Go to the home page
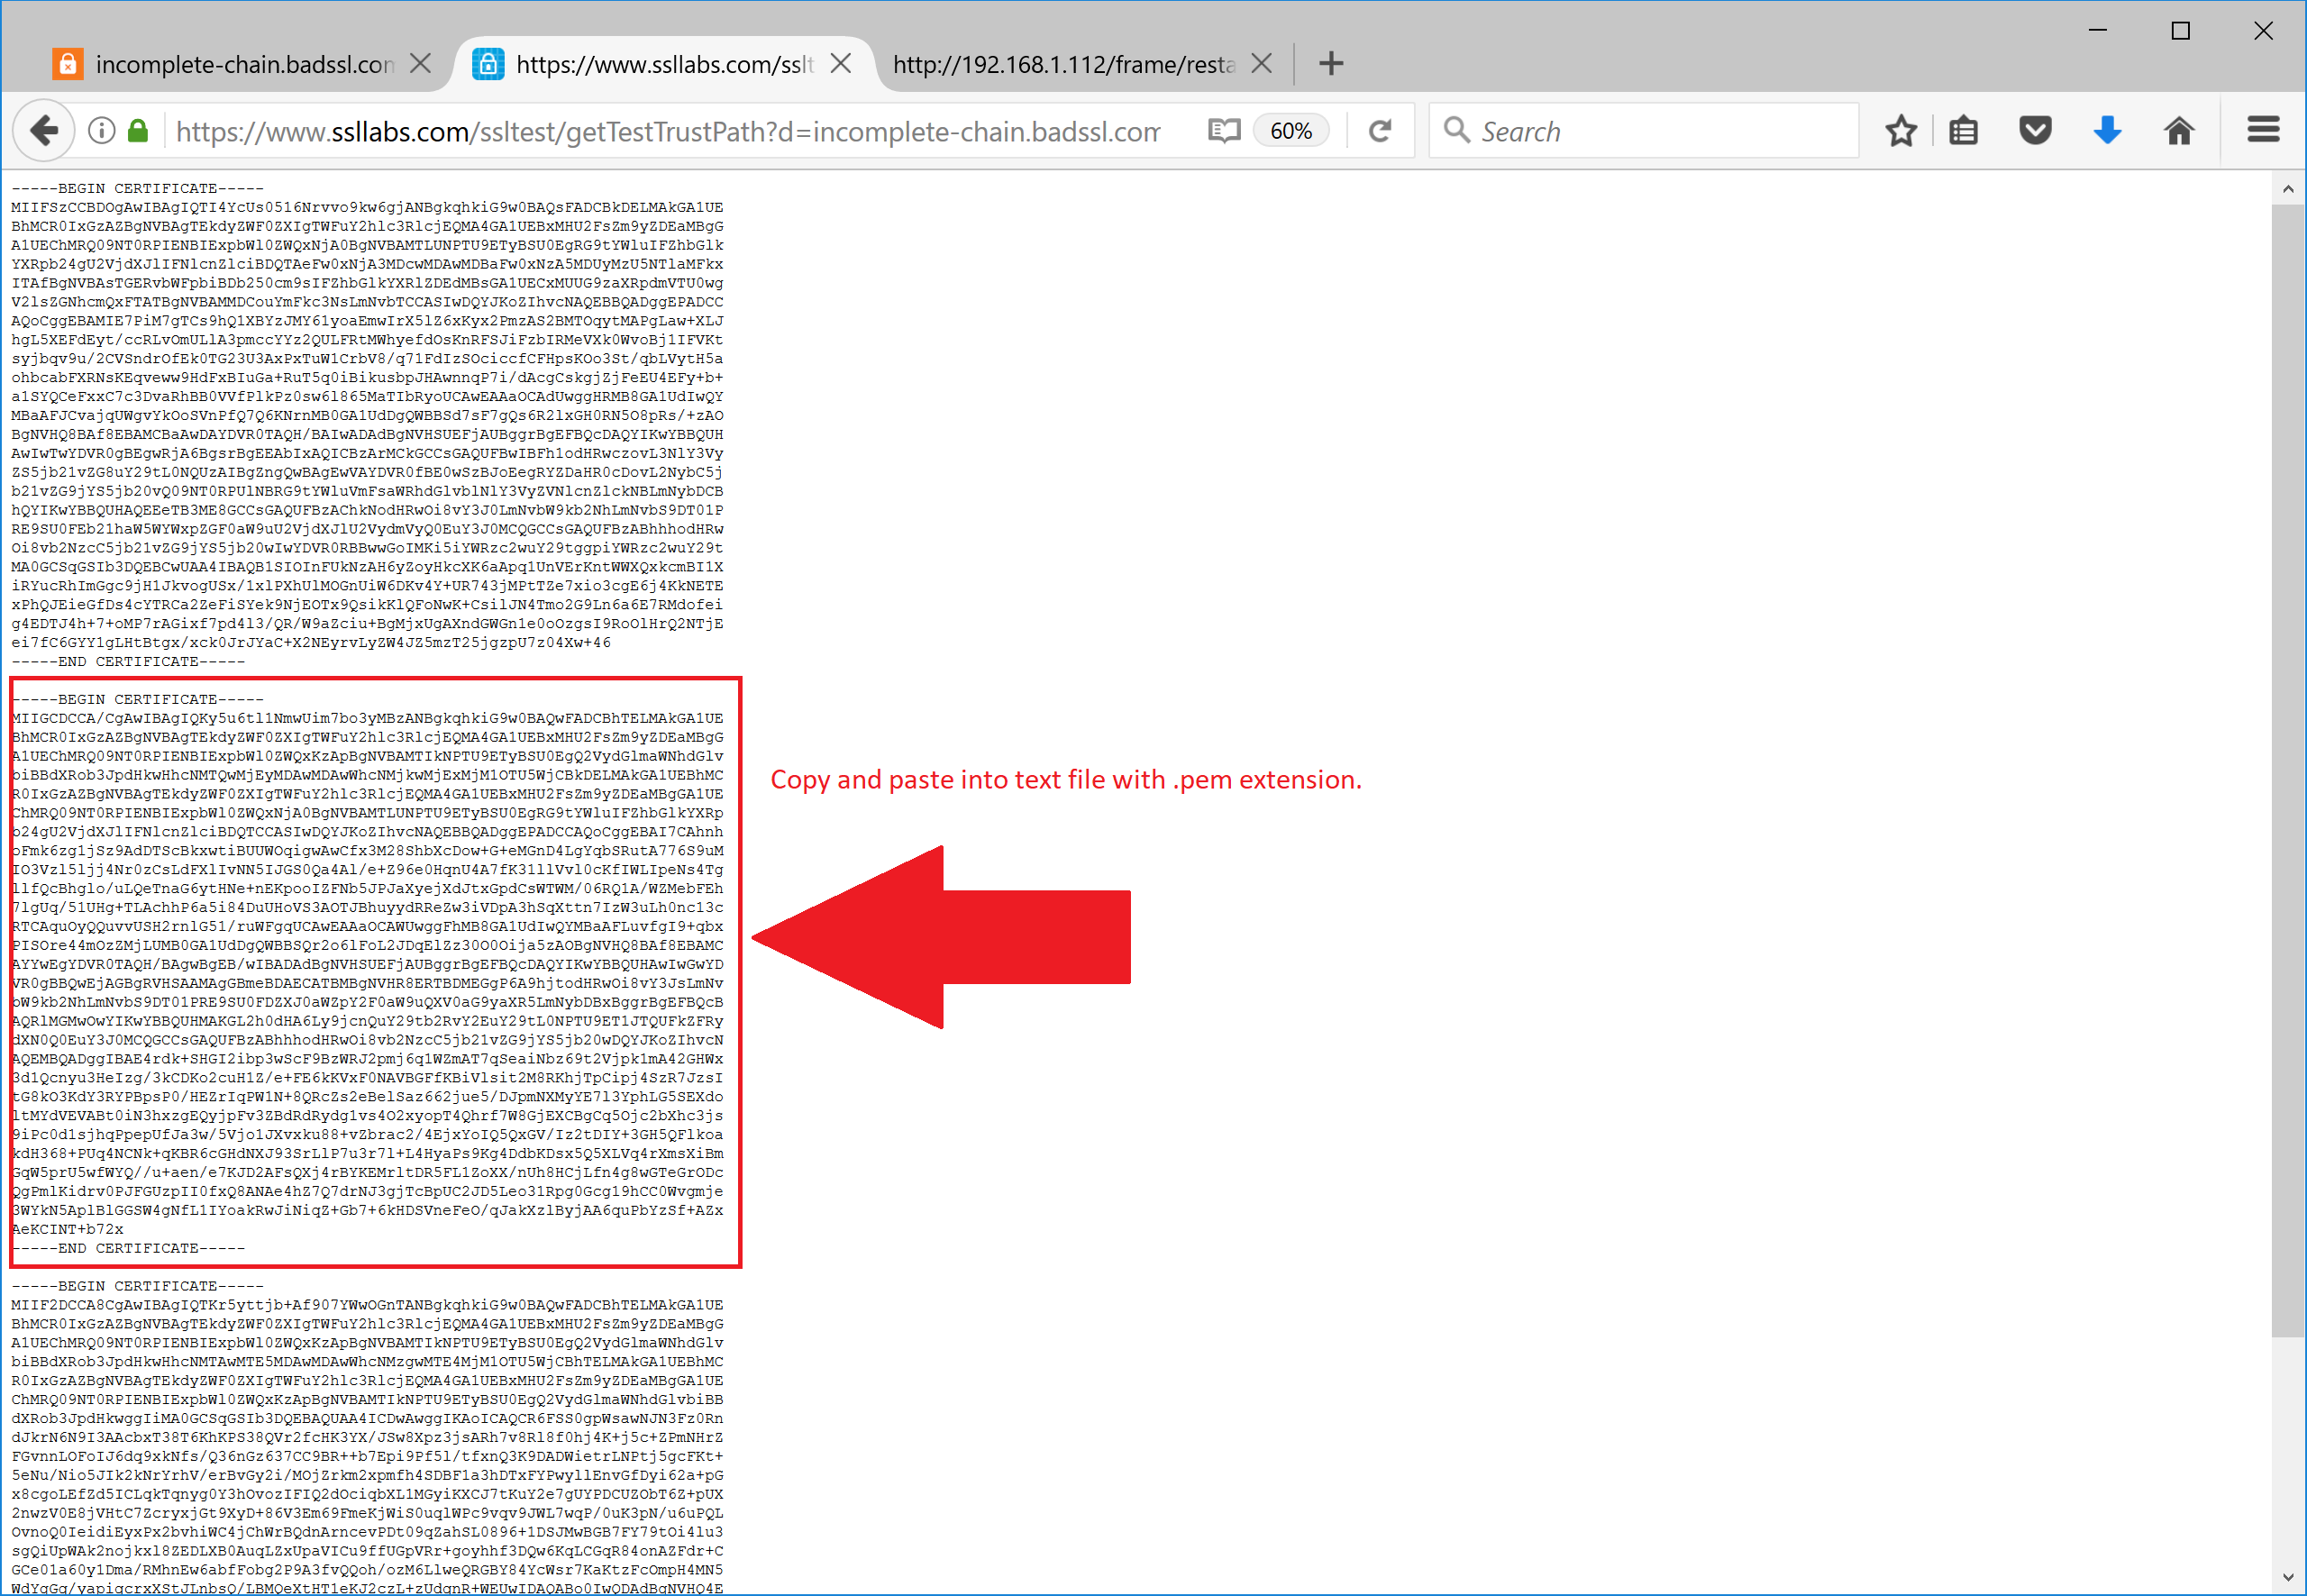Image resolution: width=2307 pixels, height=1596 pixels. tap(2179, 131)
